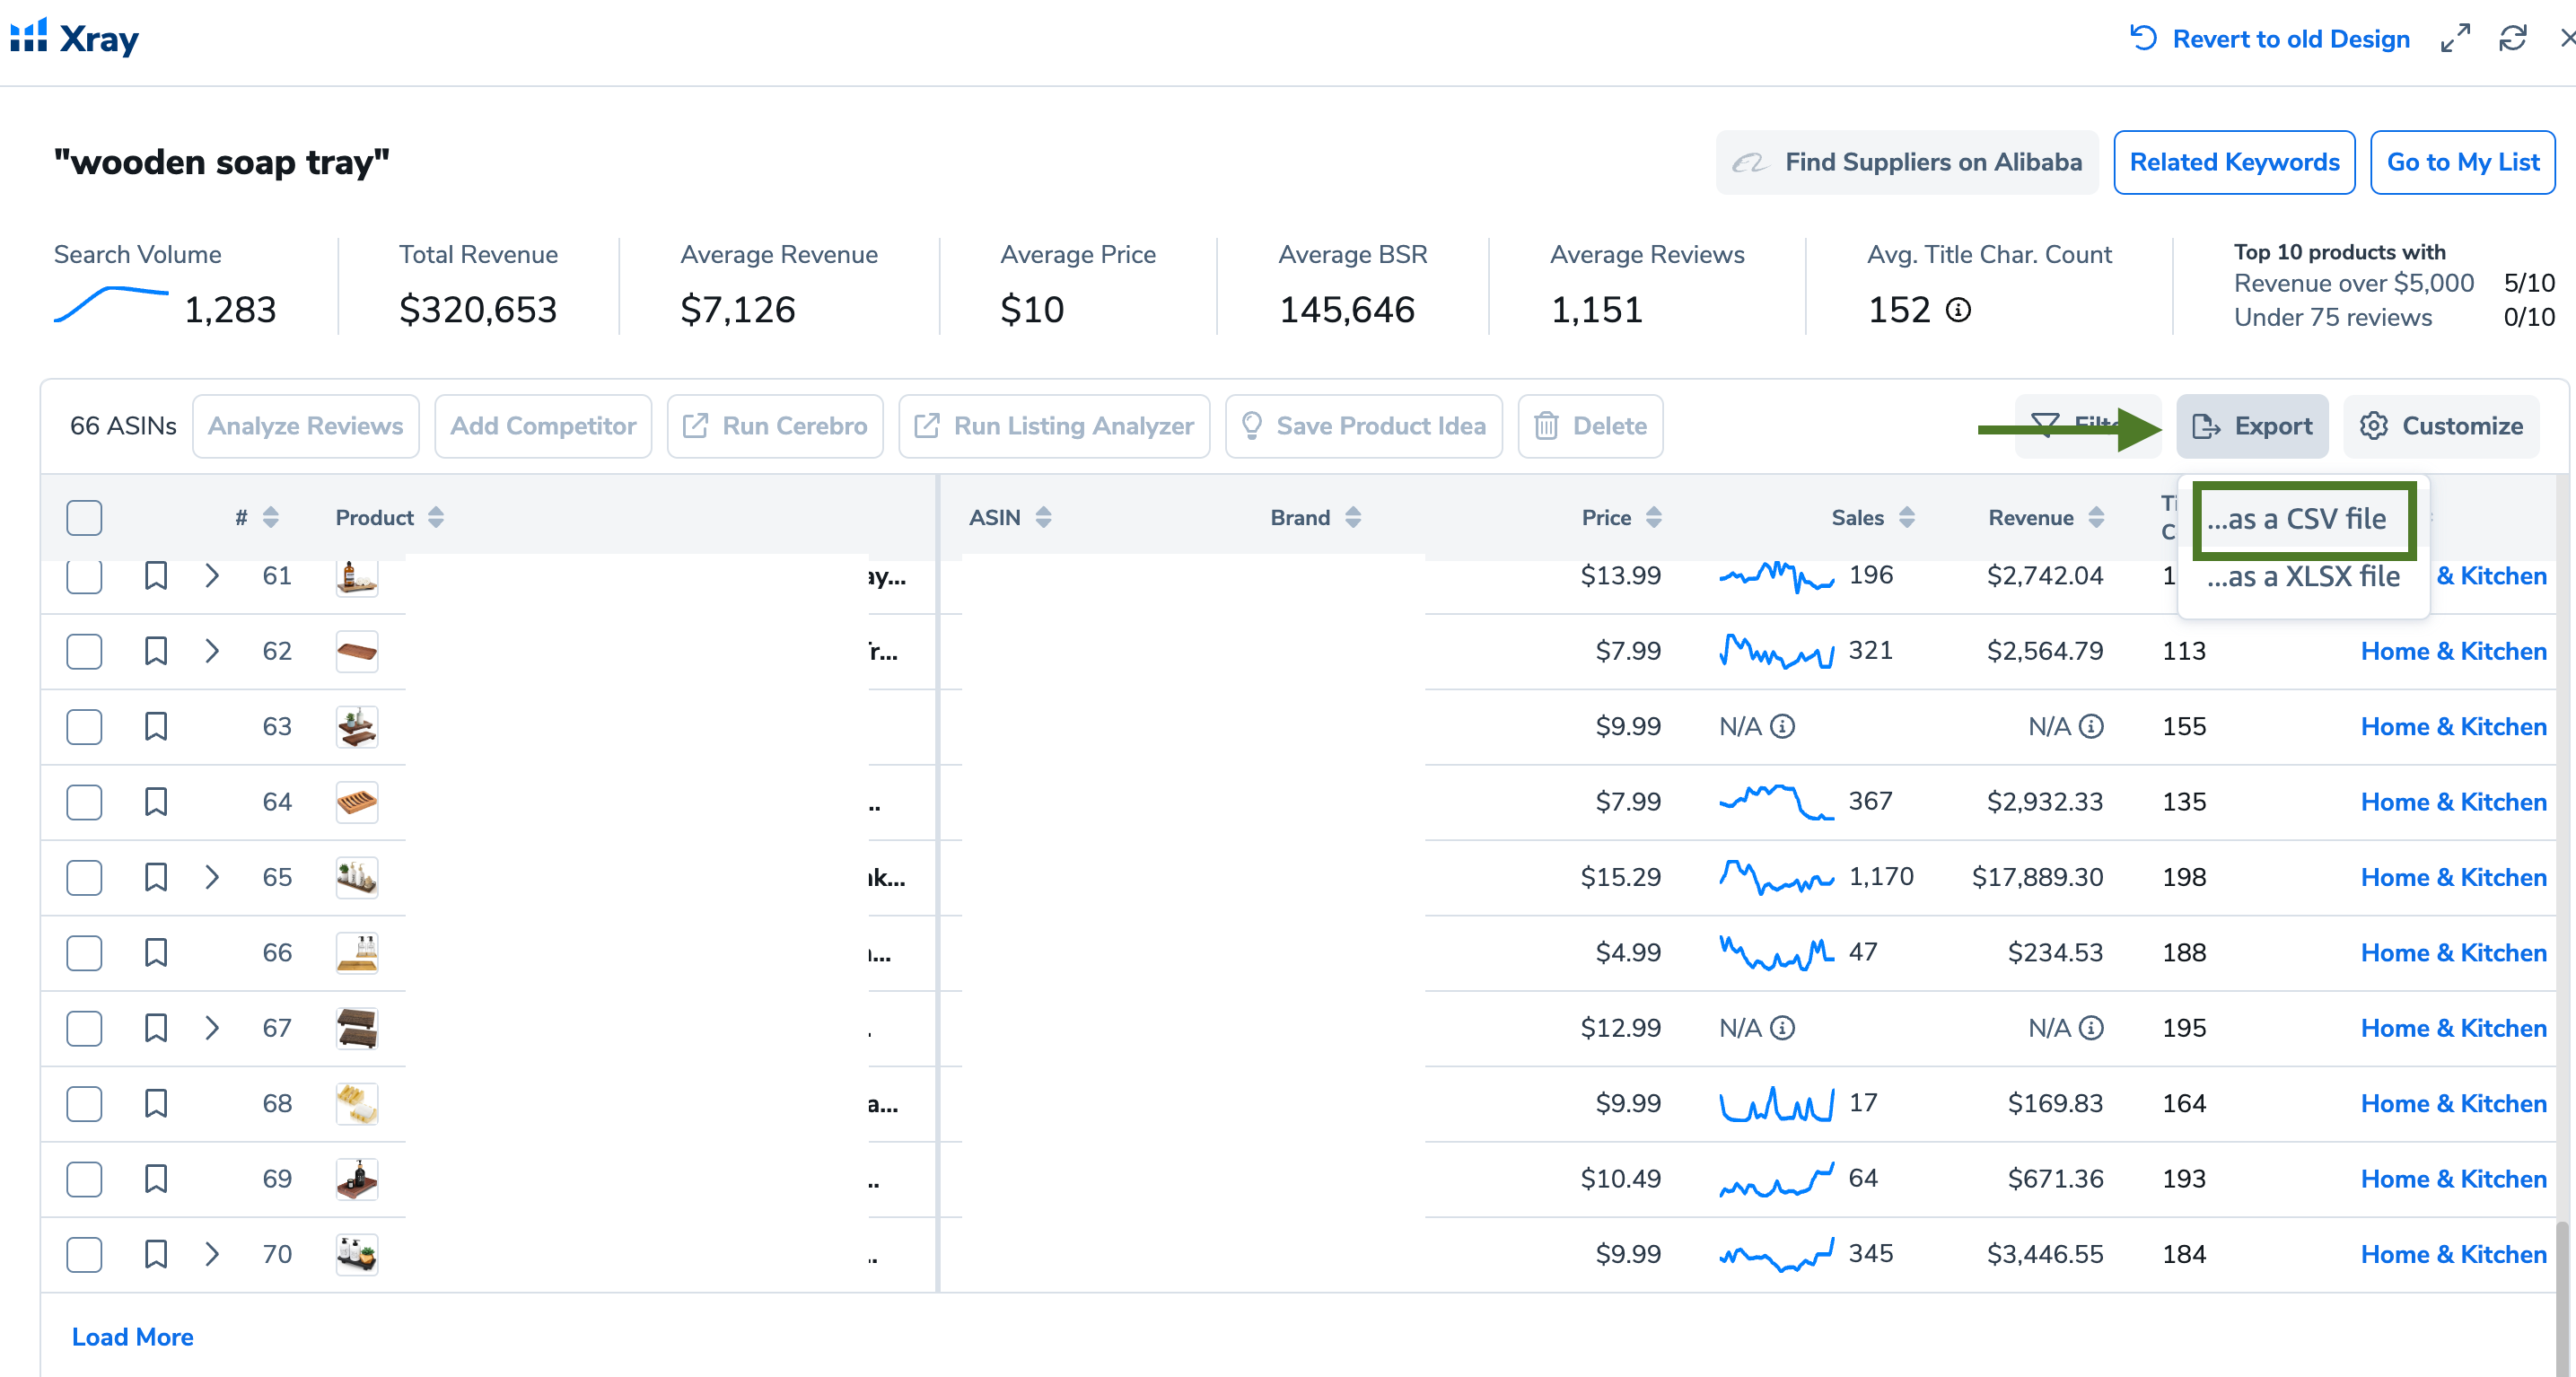Open Related Keywords button
The width and height of the screenshot is (2576, 1377).
coord(2233,162)
